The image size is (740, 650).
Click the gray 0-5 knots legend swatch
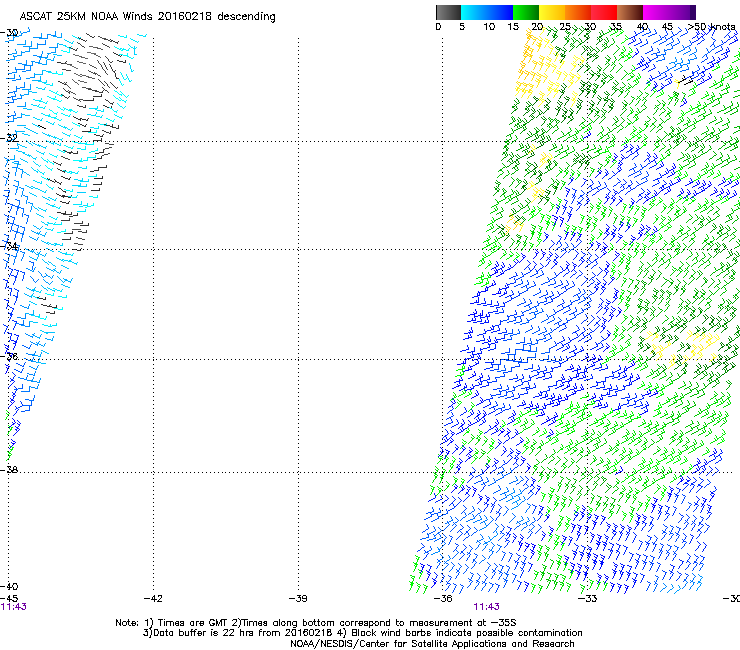[x=448, y=12]
